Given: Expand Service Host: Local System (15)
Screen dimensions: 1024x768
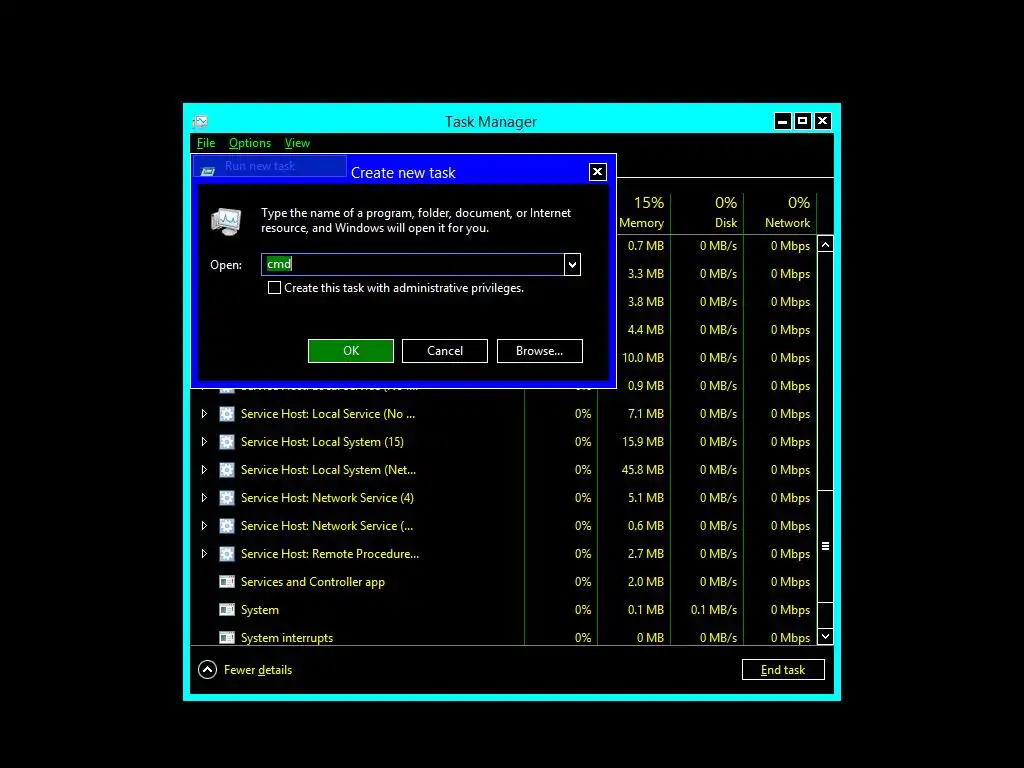Looking at the screenshot, I should click(204, 442).
